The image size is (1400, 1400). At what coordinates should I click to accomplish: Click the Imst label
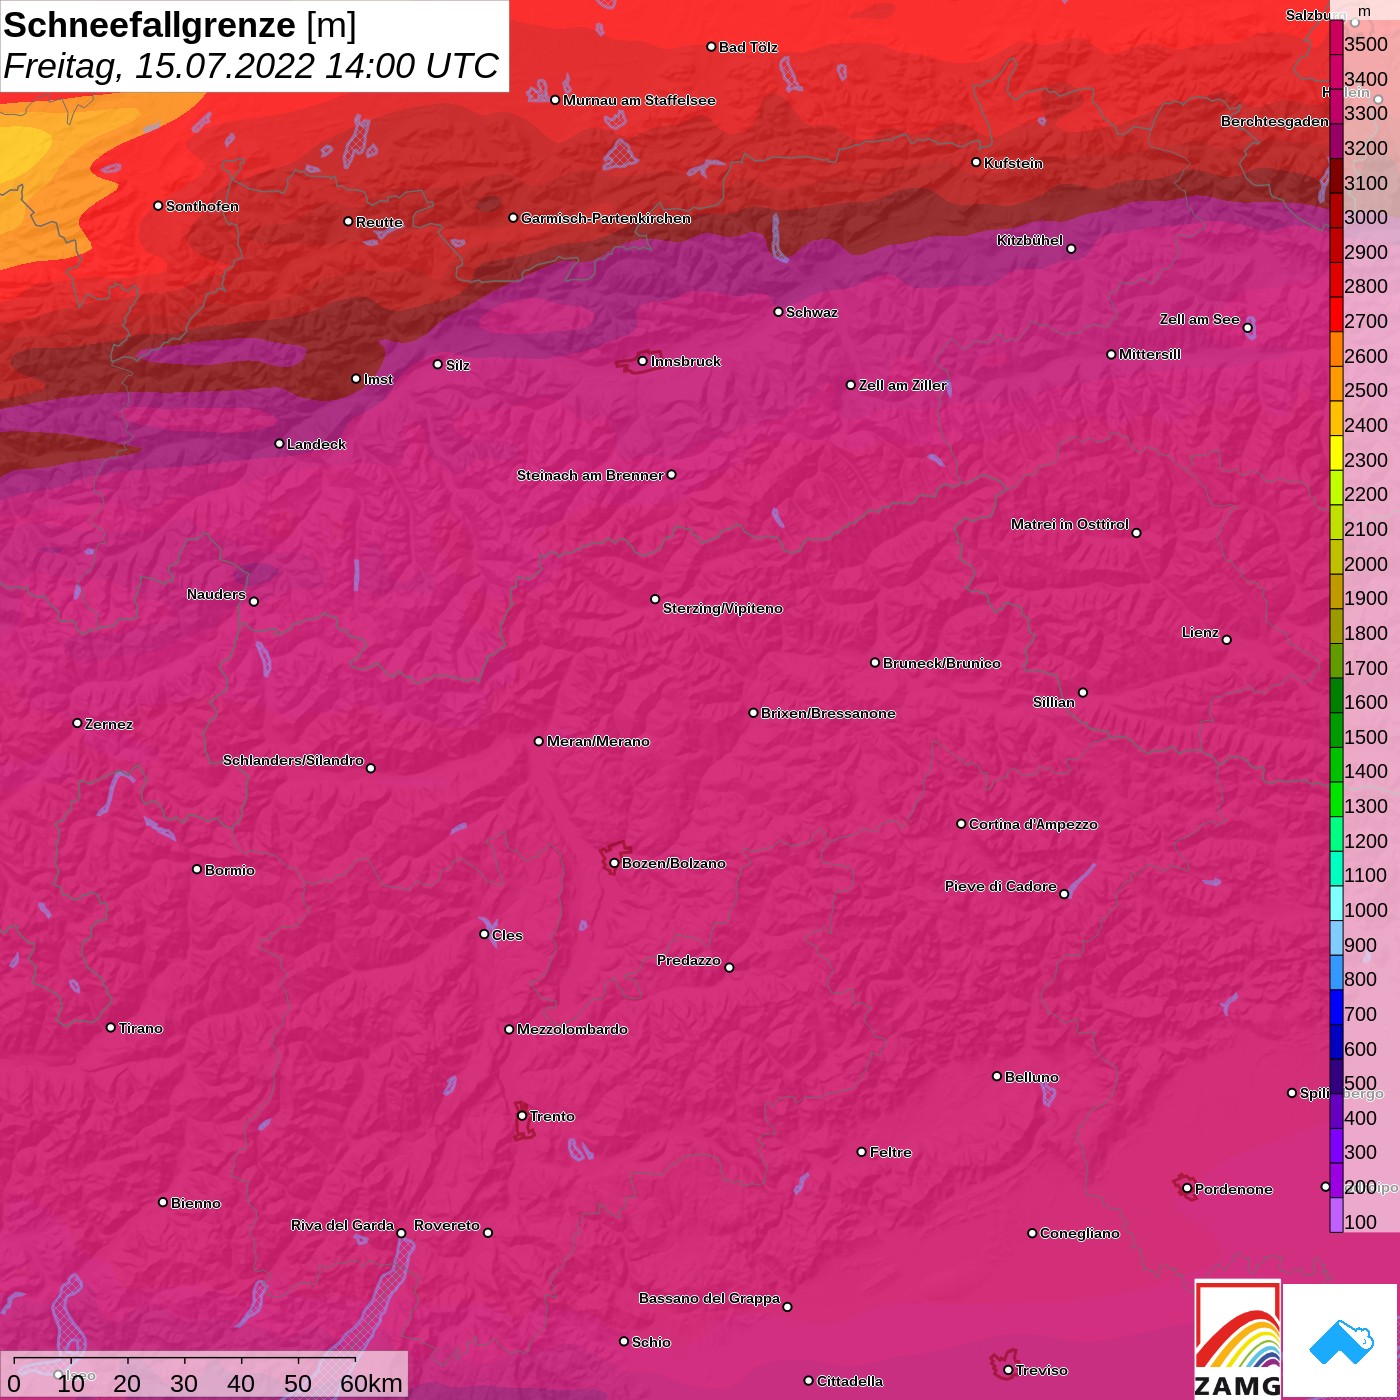378,379
